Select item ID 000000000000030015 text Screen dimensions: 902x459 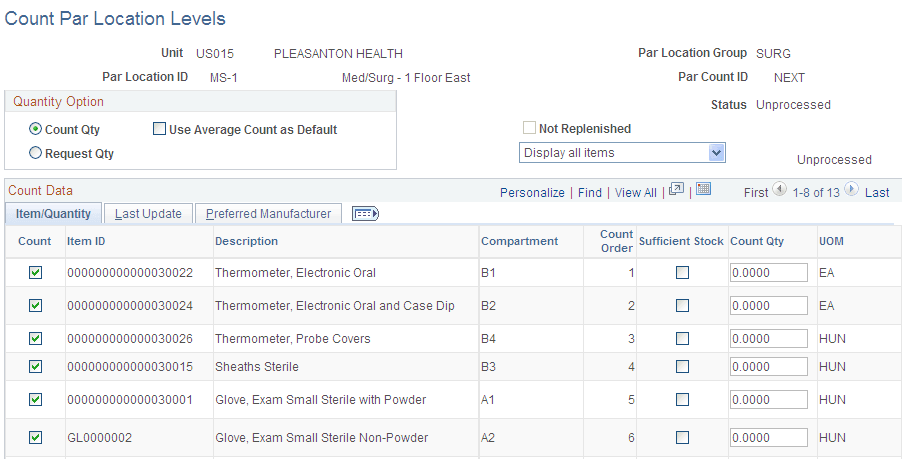click(x=130, y=366)
